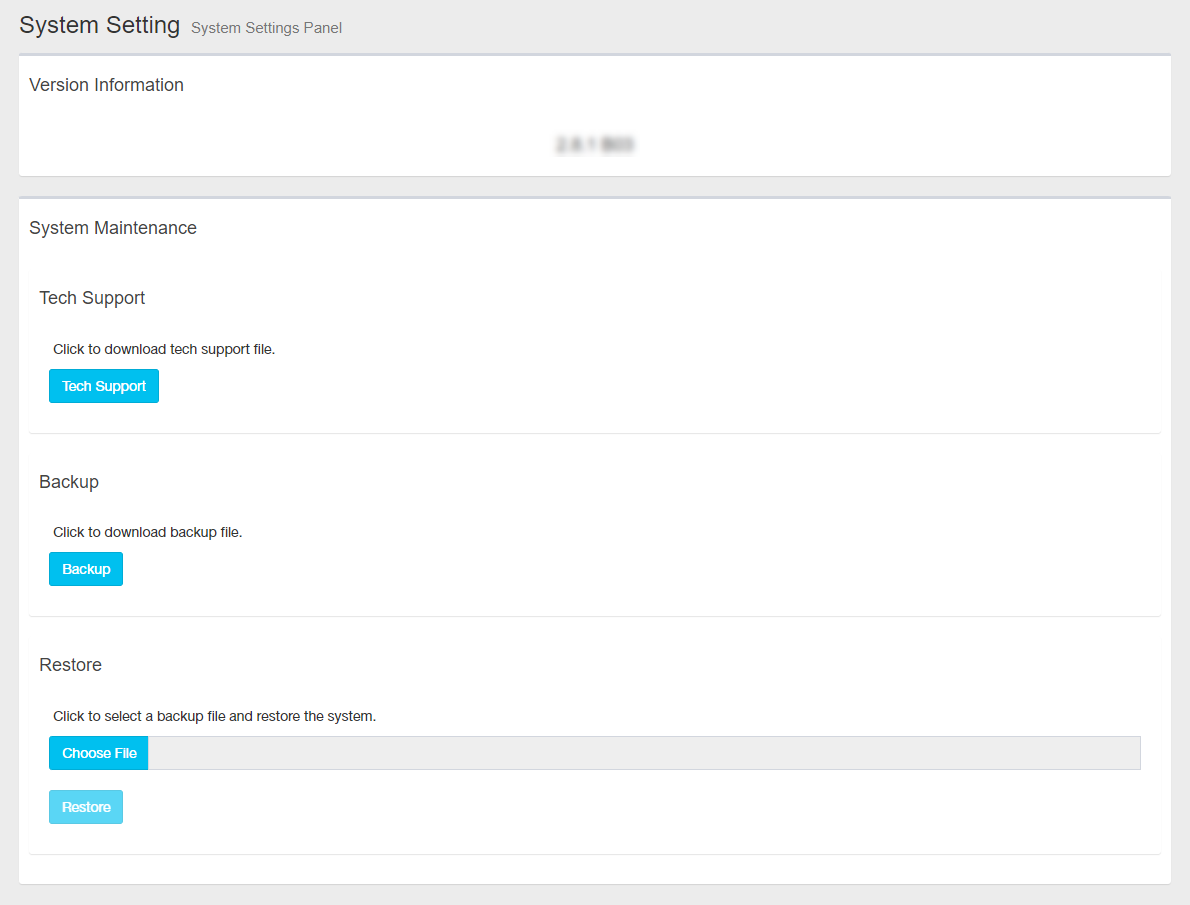Click the Version Information heading
This screenshot has height=905, width=1190.
106,85
